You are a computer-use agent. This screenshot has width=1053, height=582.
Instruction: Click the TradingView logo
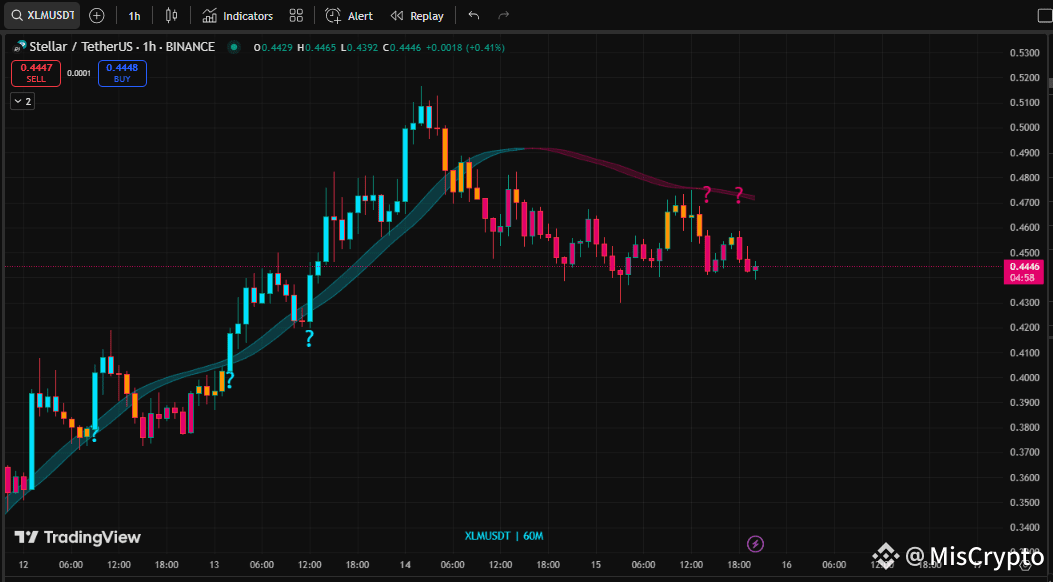tap(77, 537)
